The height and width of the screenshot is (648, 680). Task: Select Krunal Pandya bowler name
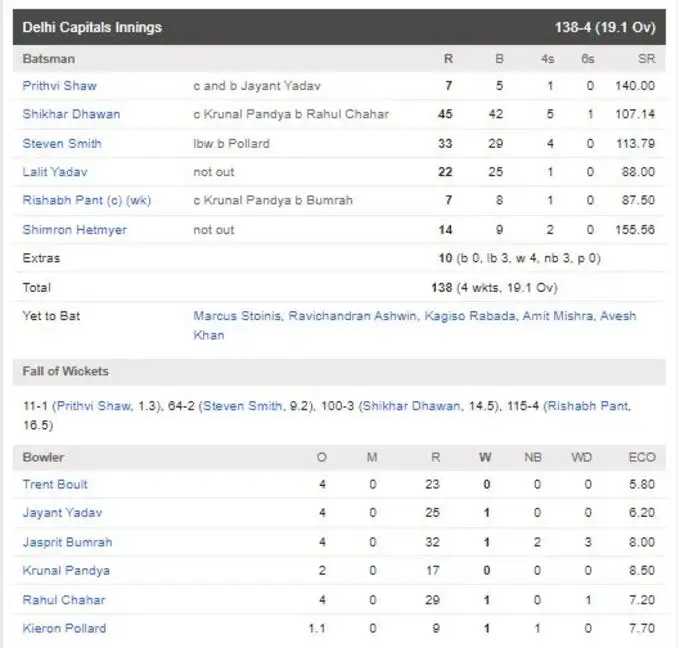point(66,571)
